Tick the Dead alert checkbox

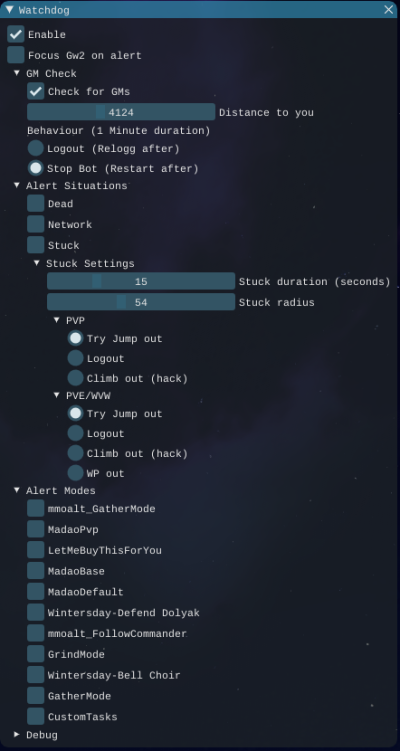click(x=35, y=204)
